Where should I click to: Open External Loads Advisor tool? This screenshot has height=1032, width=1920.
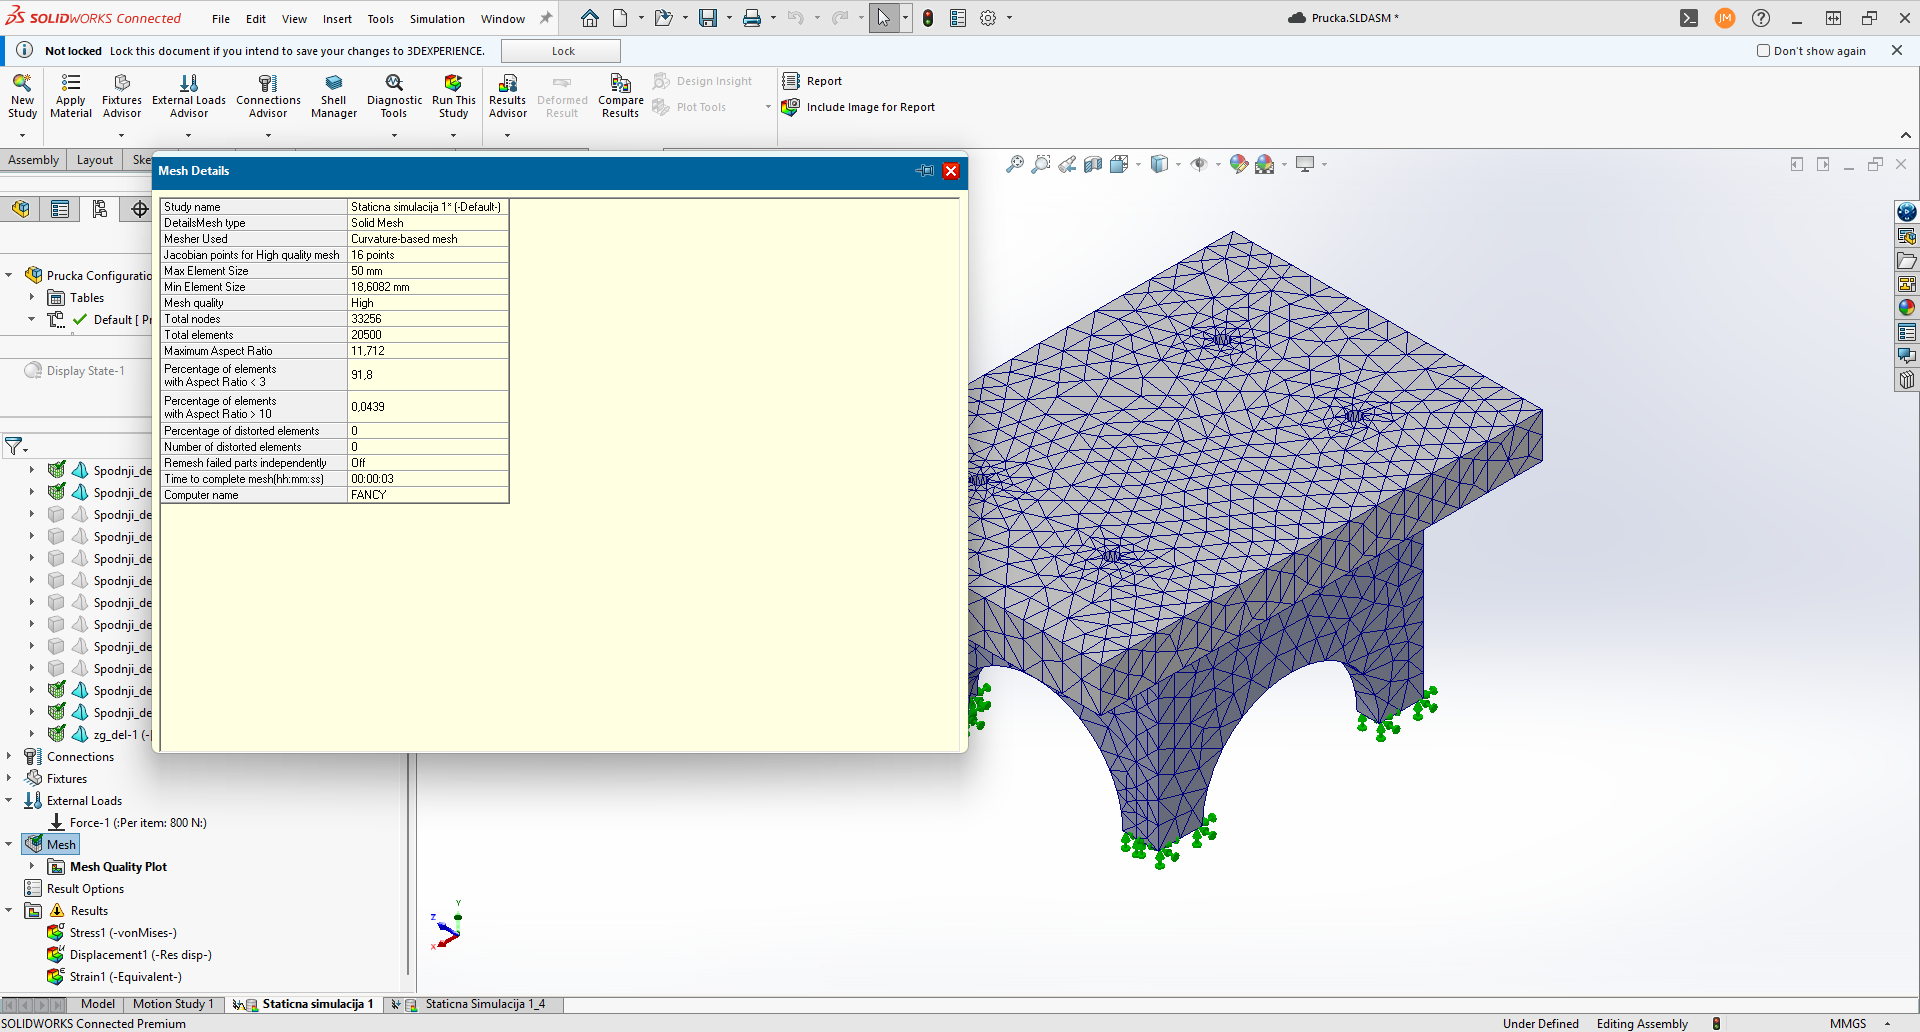[189, 96]
